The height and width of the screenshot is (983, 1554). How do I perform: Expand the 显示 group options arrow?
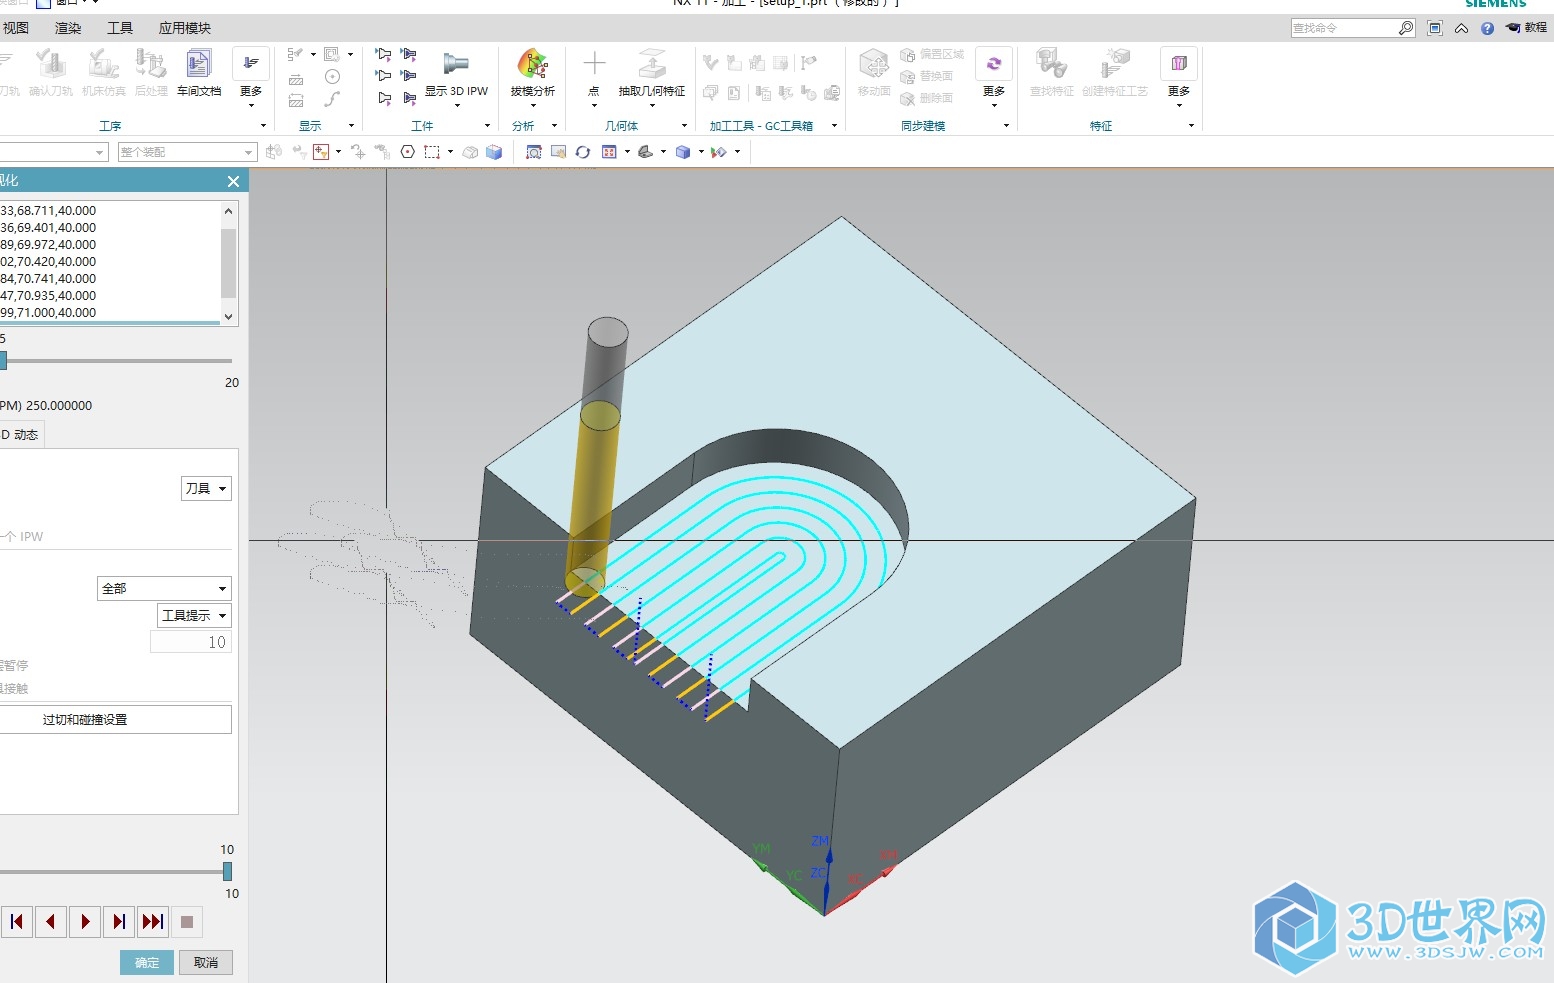click(x=351, y=126)
